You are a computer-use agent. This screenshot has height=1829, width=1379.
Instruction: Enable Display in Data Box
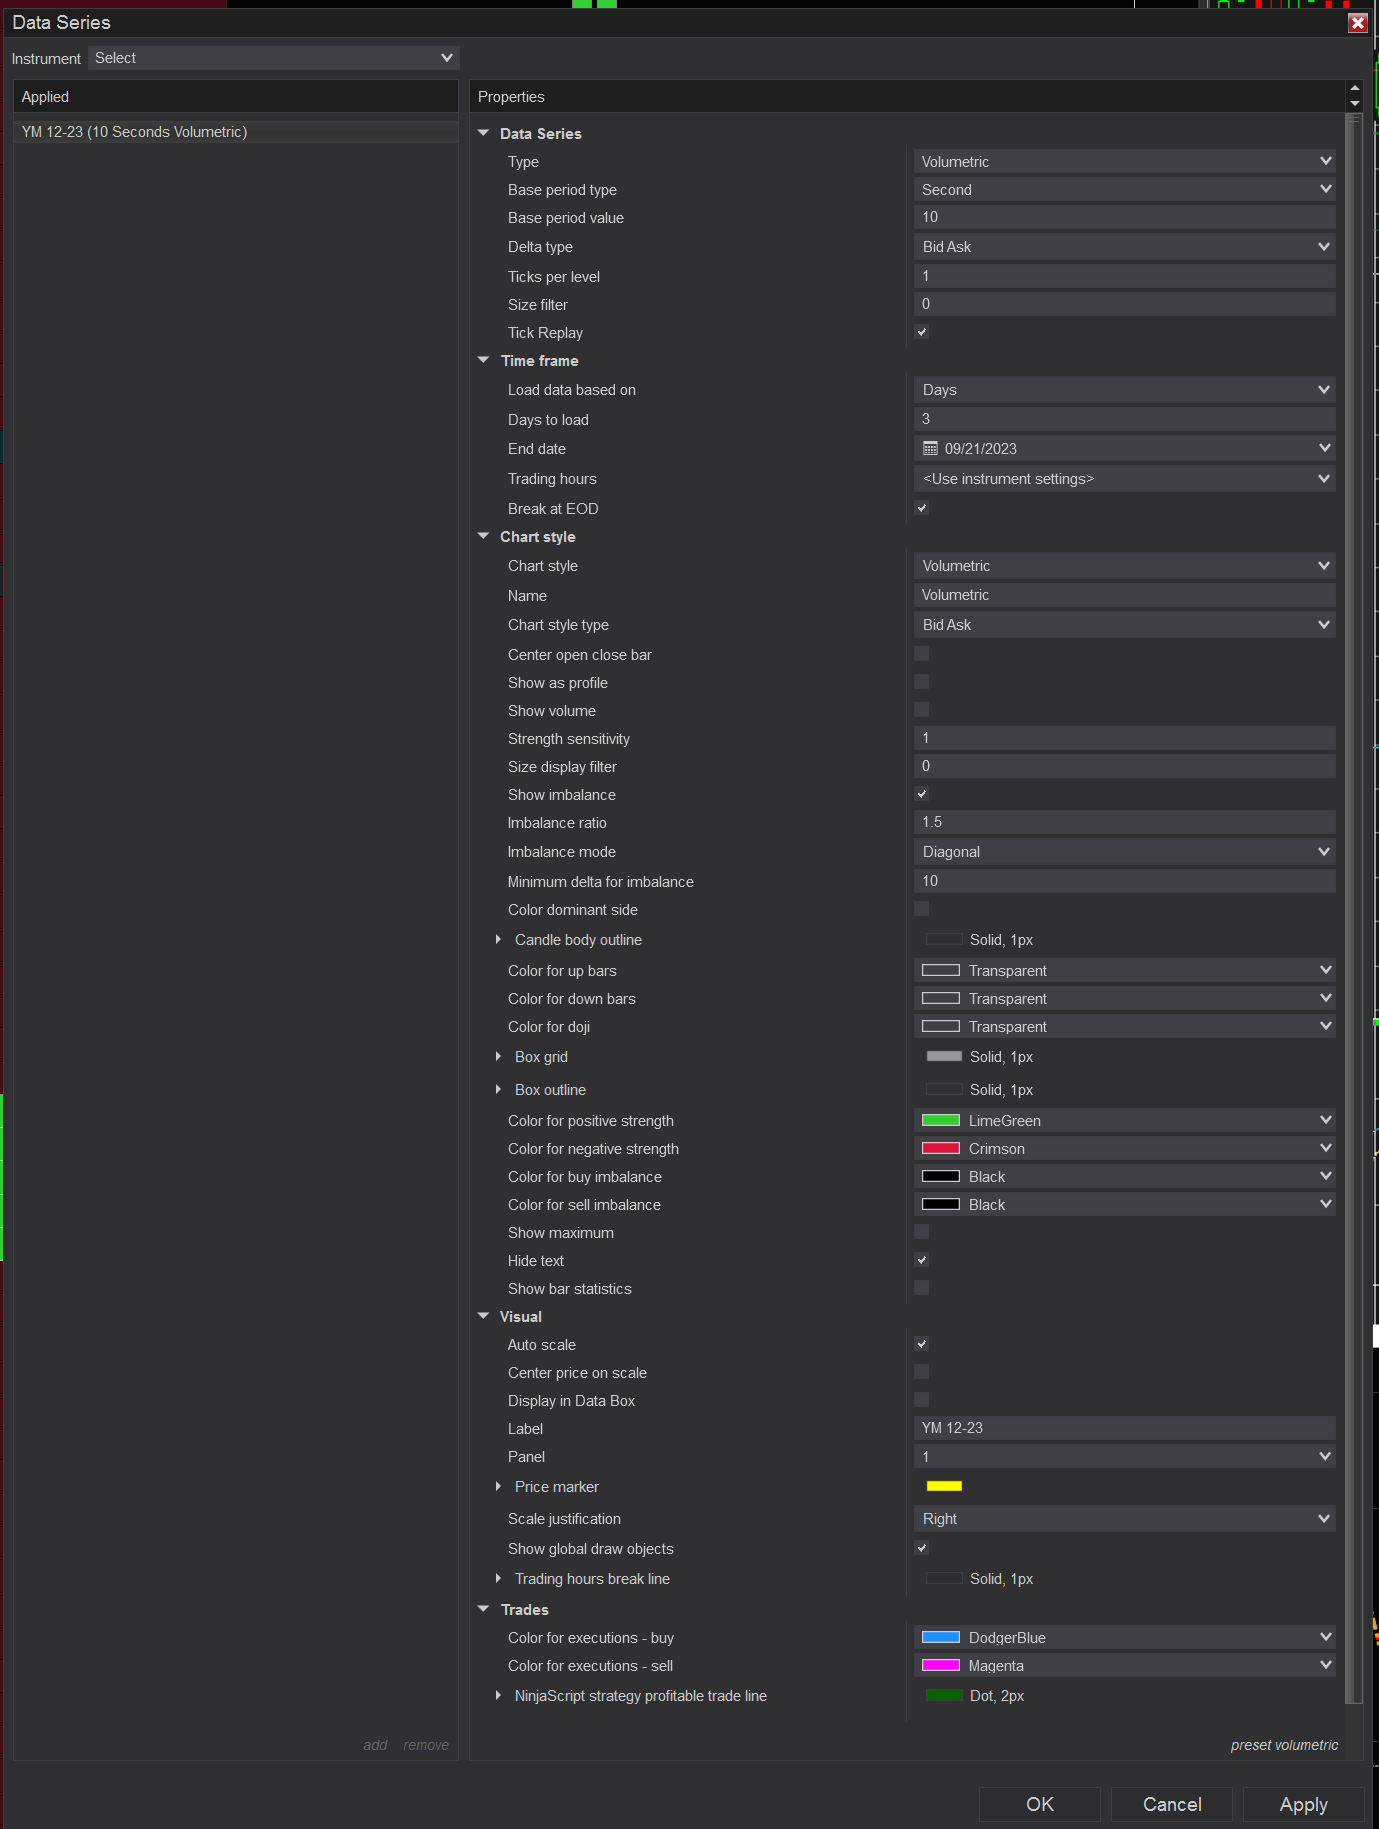pos(922,1400)
